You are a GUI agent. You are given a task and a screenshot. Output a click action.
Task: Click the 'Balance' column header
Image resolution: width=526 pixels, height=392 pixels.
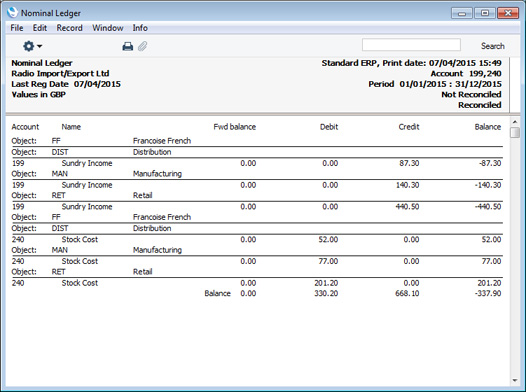488,127
